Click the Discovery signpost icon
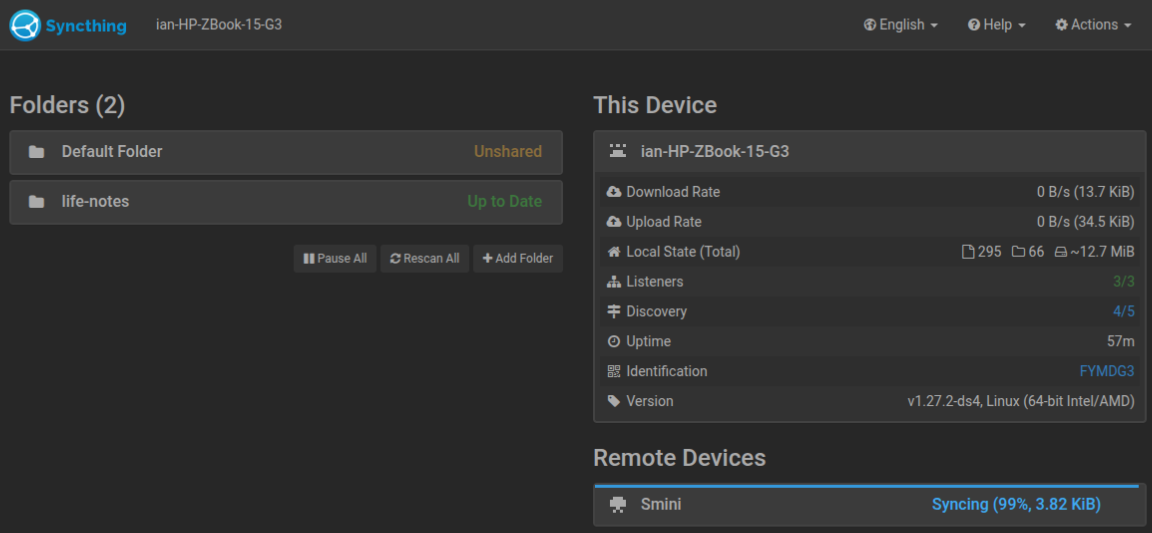This screenshot has height=533, width=1152. [614, 312]
